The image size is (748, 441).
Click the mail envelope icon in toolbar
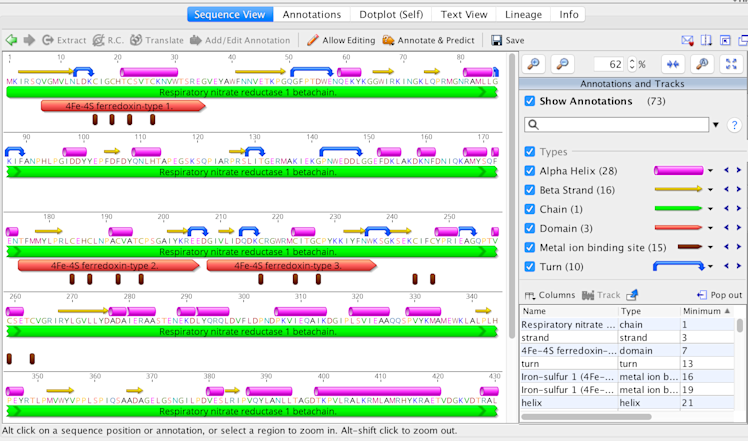(x=688, y=40)
